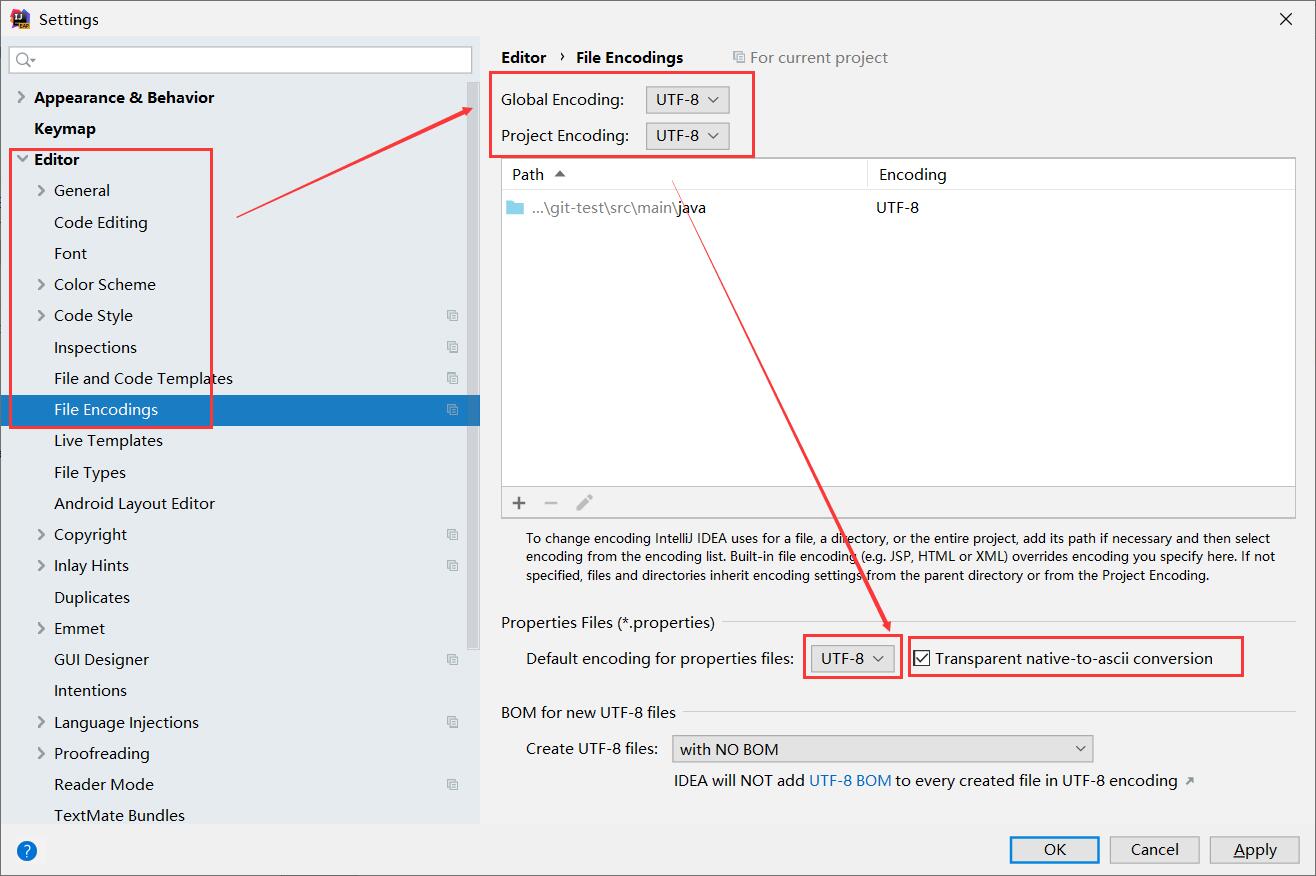The height and width of the screenshot is (876, 1316).
Task: Open the TextMate Bundles page
Action: tap(119, 815)
